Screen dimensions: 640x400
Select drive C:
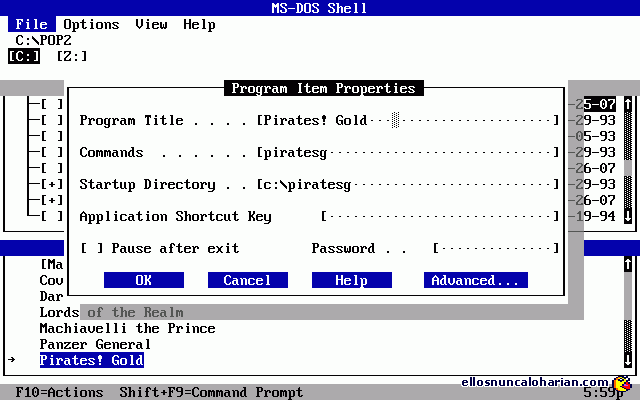click(24, 56)
